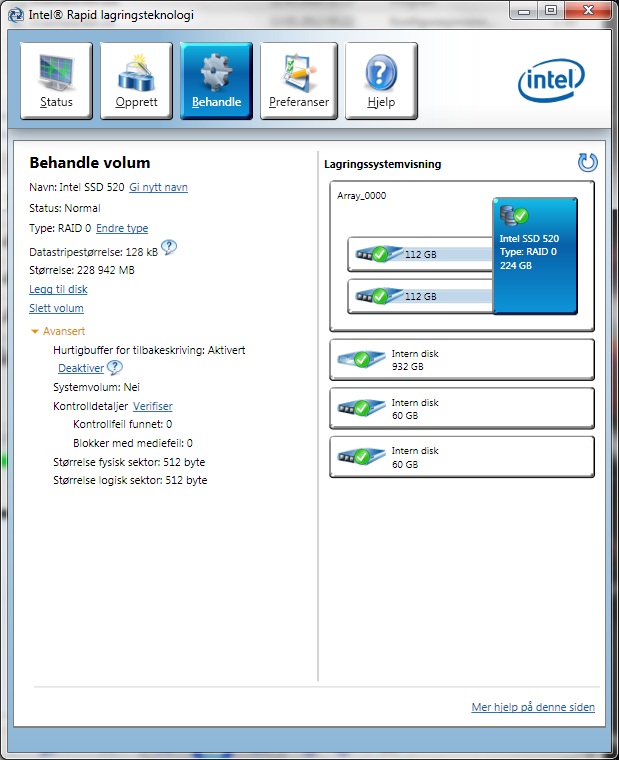This screenshot has height=760, width=619.
Task: Click Størrelse logisk sektor: 512 byte
Action: pos(130,480)
